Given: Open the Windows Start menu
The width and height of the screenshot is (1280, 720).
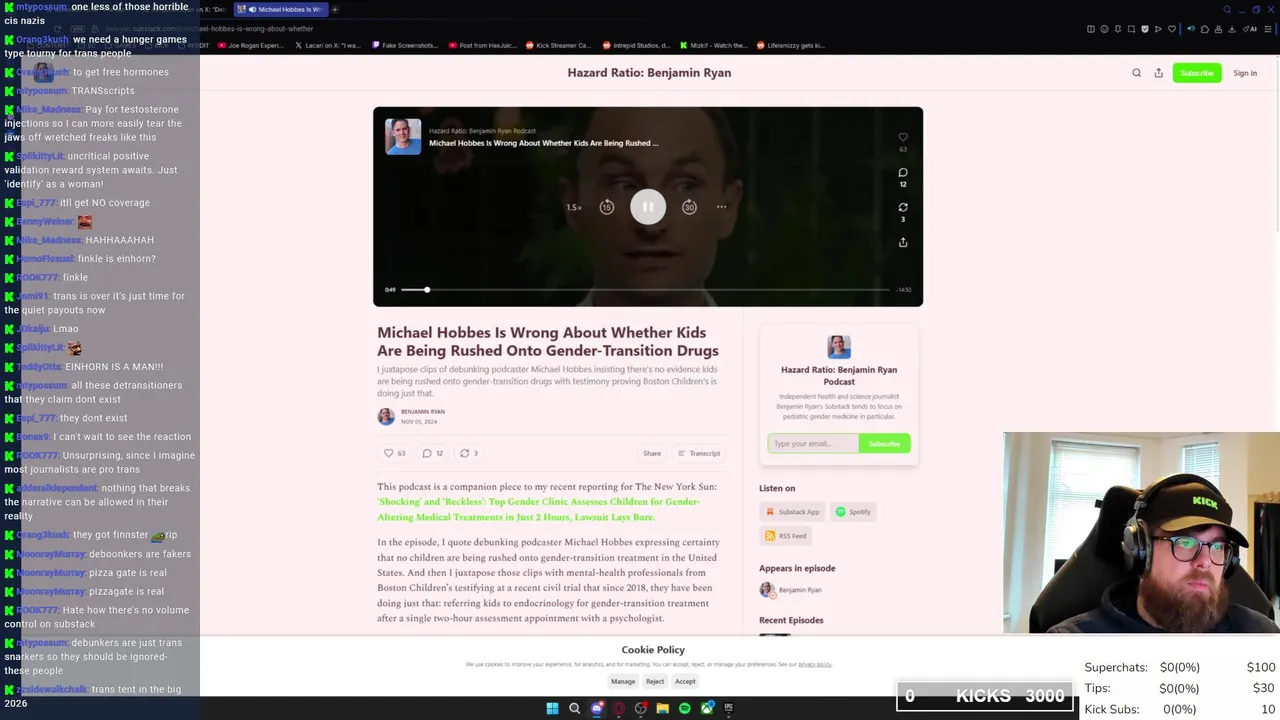Looking at the screenshot, I should pos(552,708).
